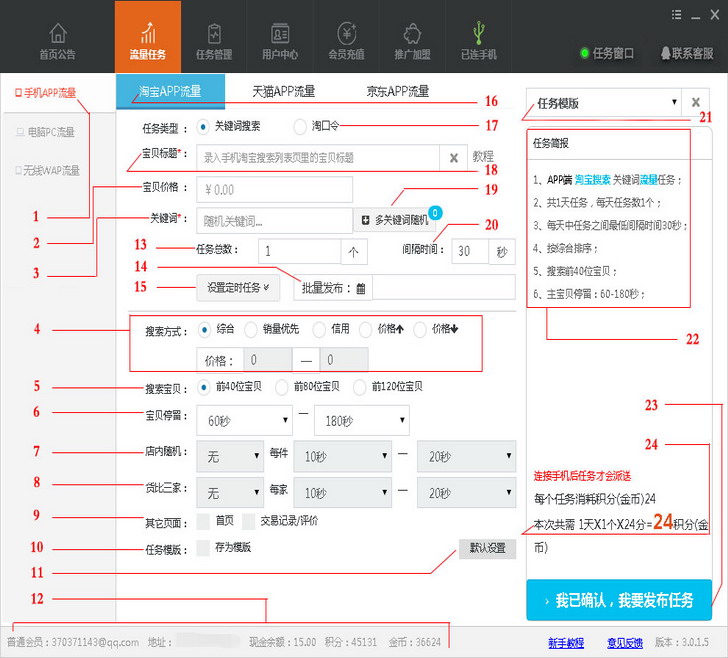Image resolution: width=728 pixels, height=658 pixels.
Task: Open 新手教程 link
Action: point(566,643)
